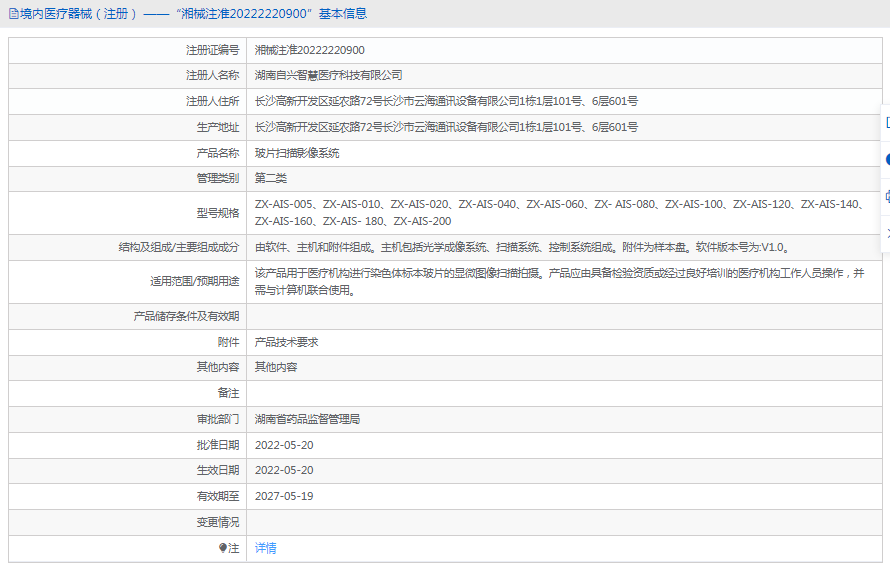Click the 附件 row label
Screen dimensions: 890x566
[229, 342]
